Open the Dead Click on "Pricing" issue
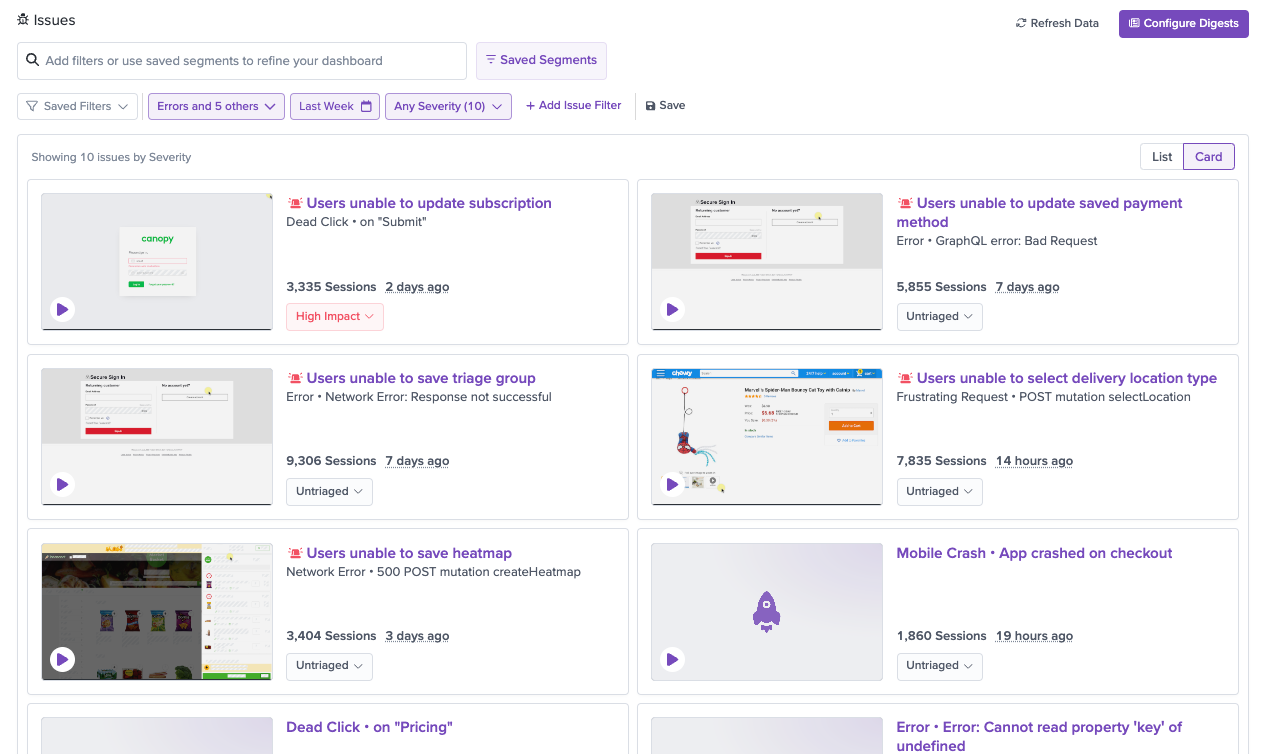1271x754 pixels. [x=369, y=727]
